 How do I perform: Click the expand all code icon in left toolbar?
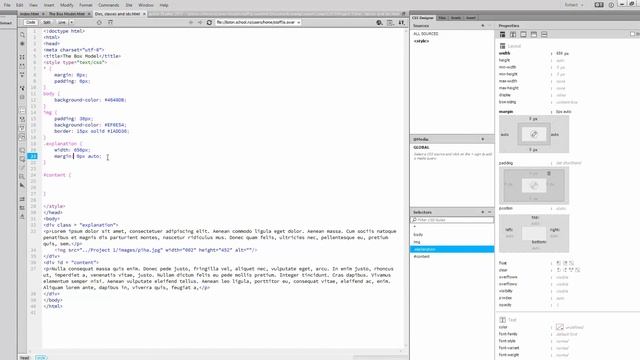pos(22,75)
